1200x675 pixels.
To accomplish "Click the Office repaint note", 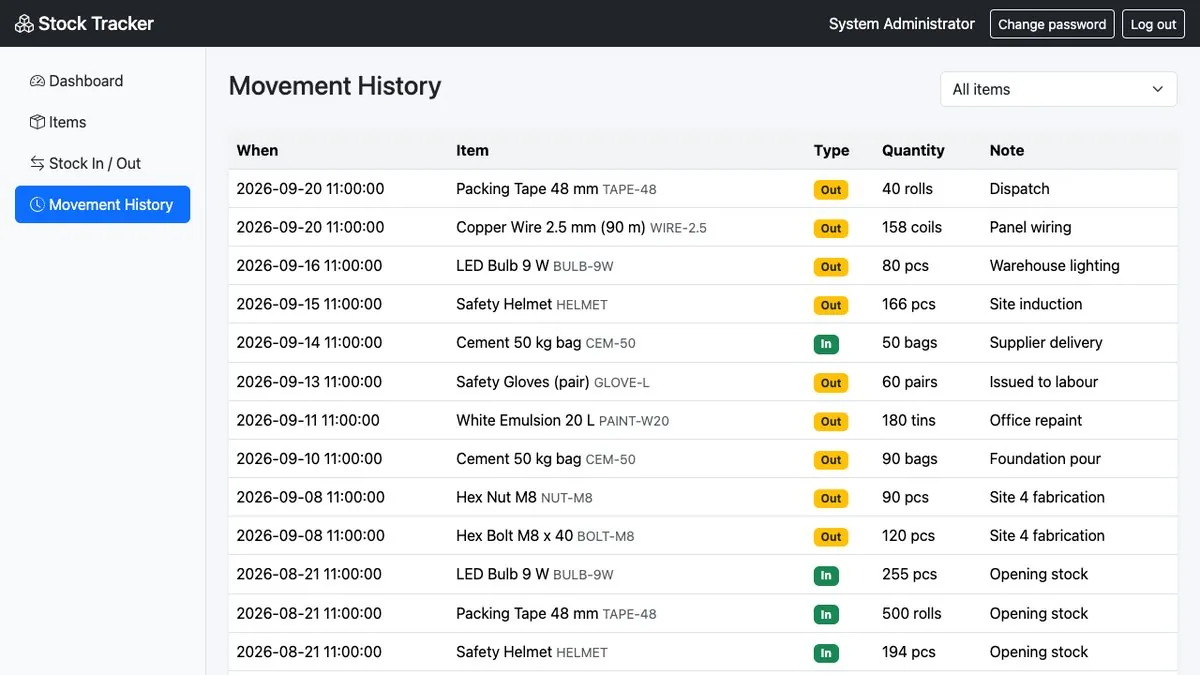I will click(x=1036, y=420).
